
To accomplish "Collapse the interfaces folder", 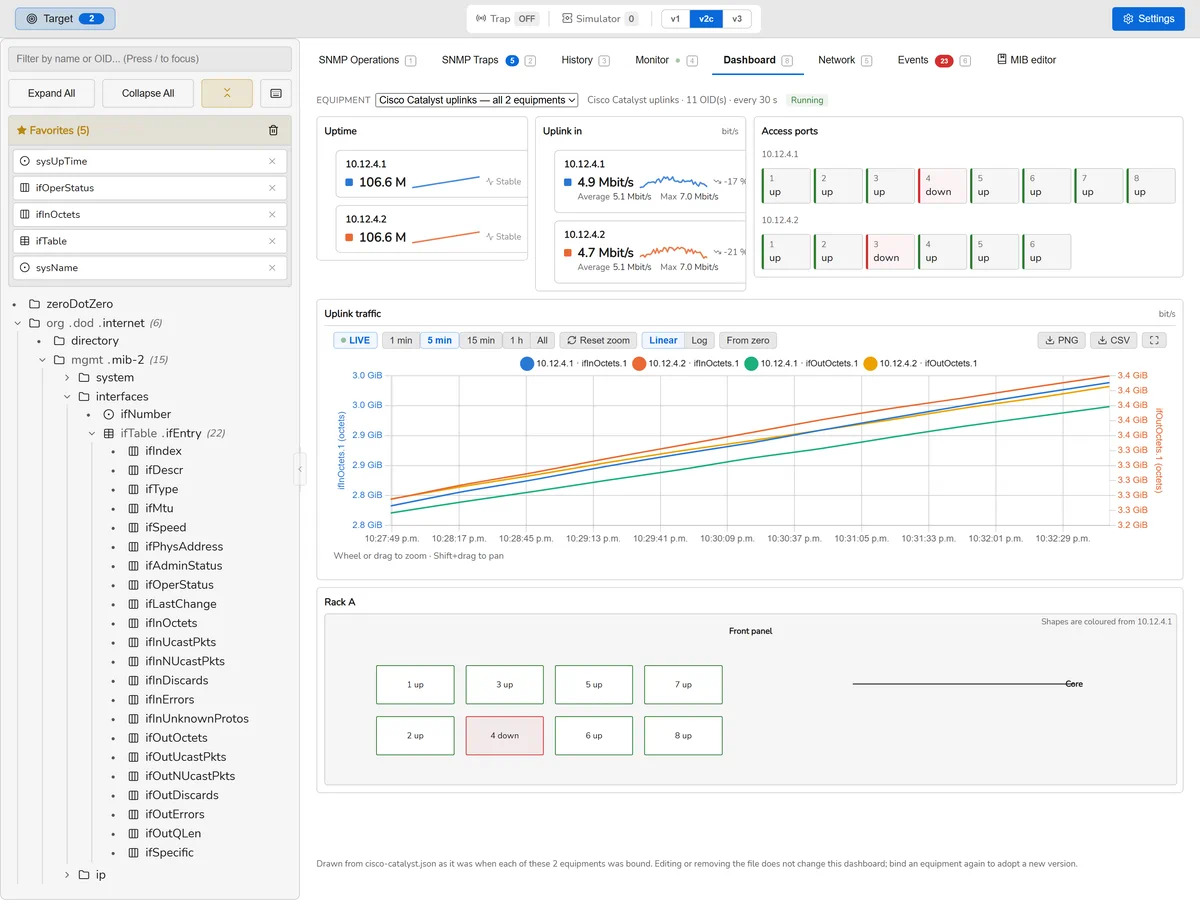I will click(68, 397).
